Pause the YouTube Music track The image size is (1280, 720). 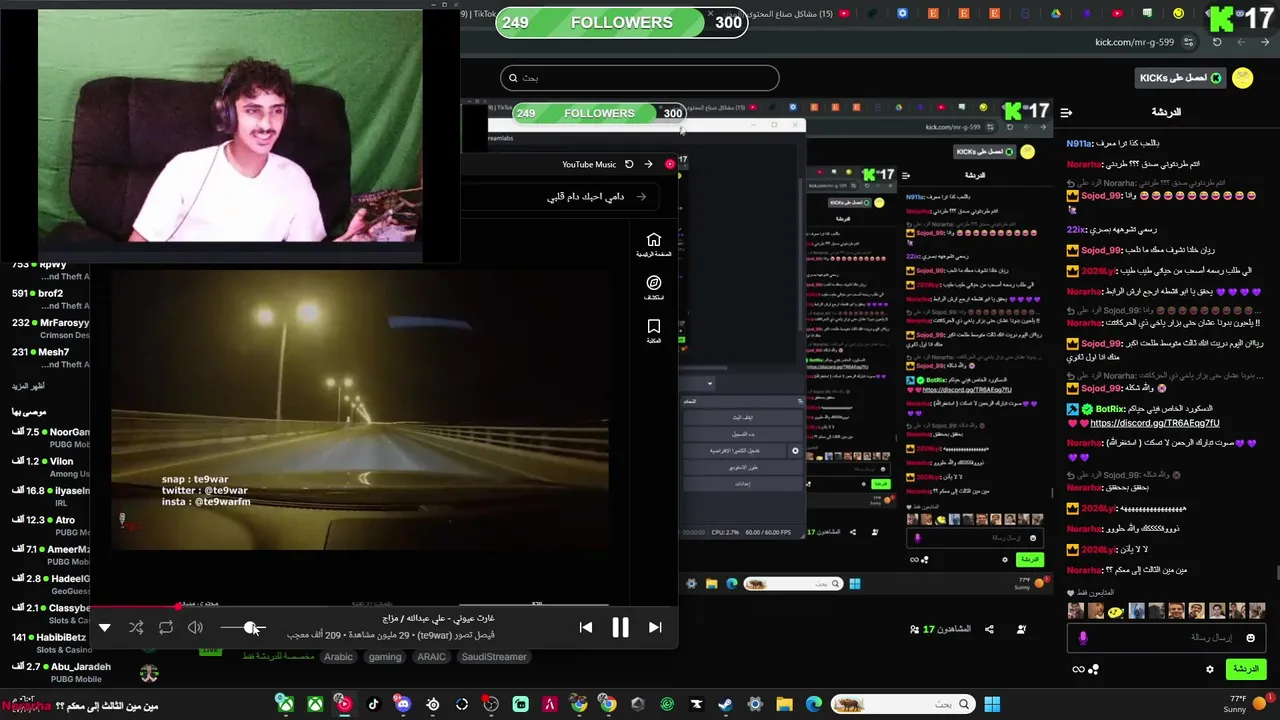pyautogui.click(x=620, y=627)
